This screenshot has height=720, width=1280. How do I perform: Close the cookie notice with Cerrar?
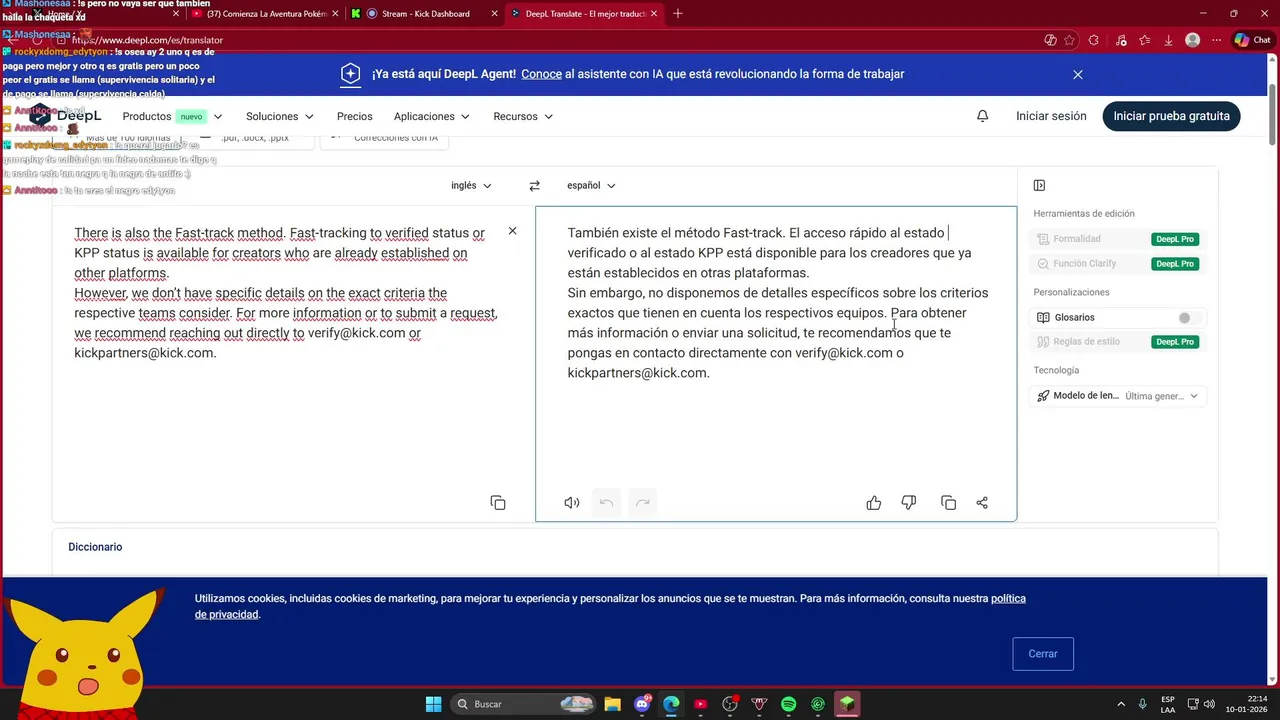(1042, 654)
